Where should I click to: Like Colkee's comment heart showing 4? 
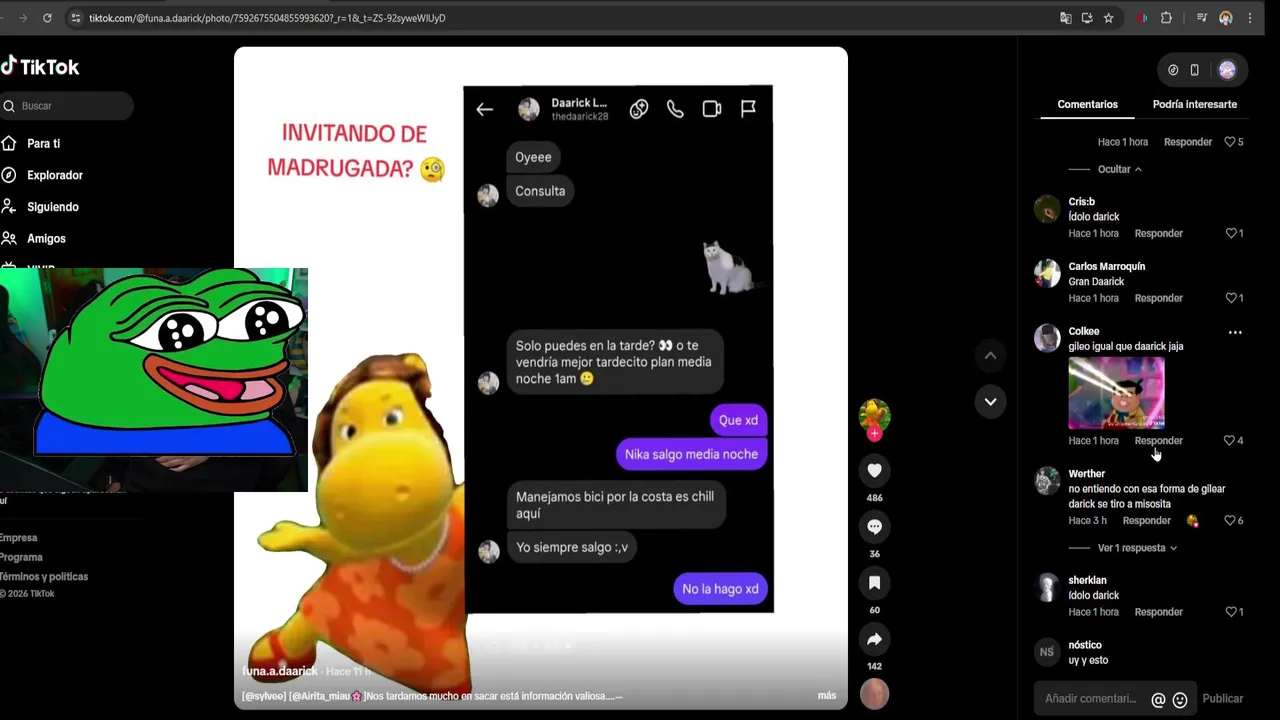point(1230,440)
